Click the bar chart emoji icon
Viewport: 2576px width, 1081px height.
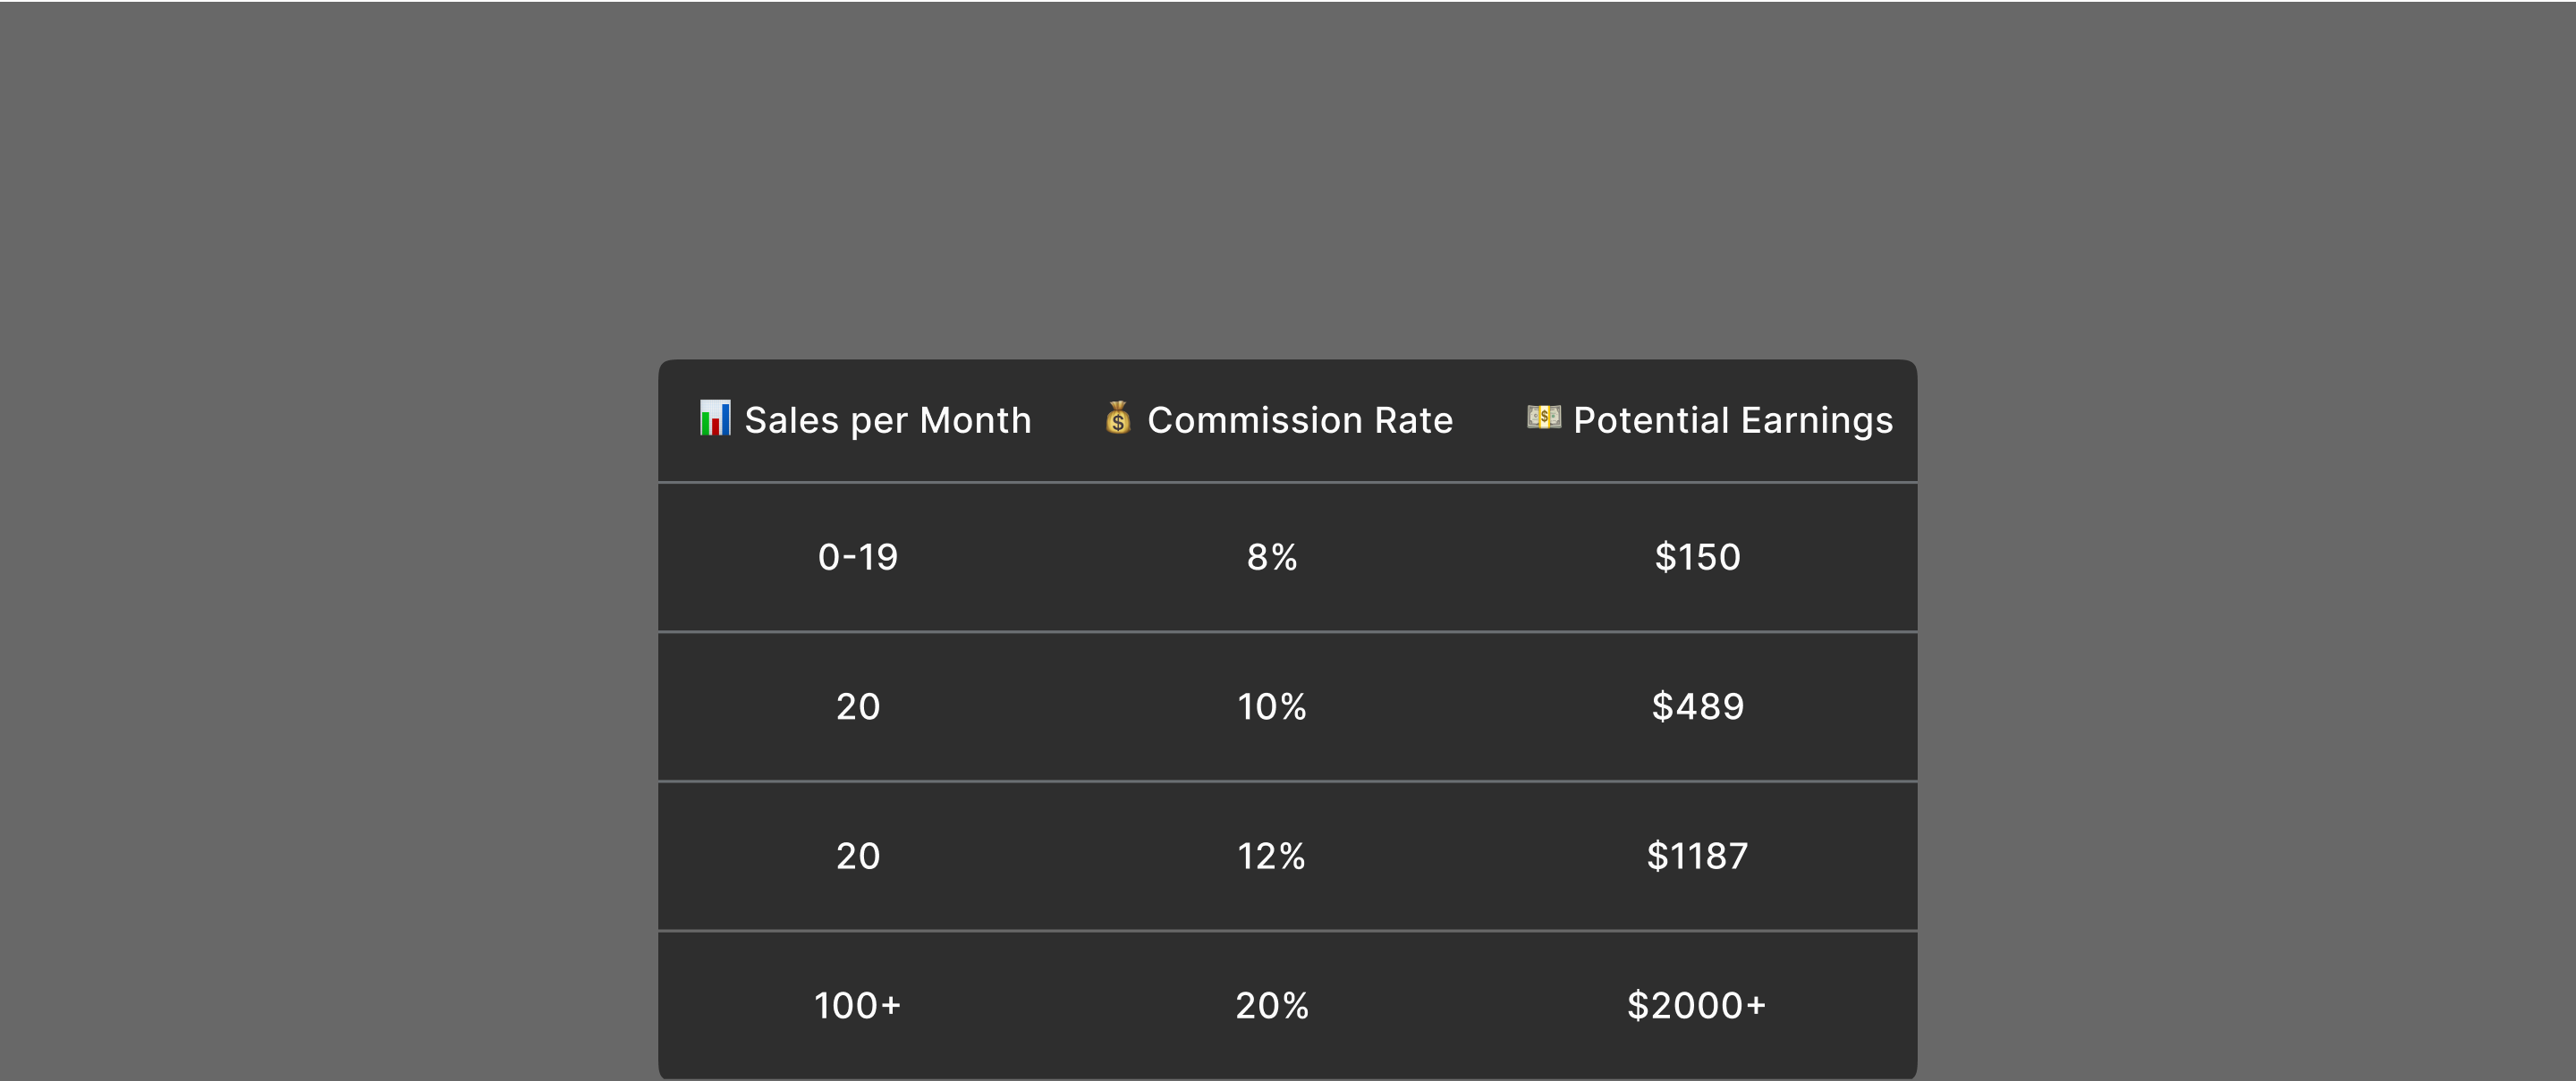[x=715, y=418]
